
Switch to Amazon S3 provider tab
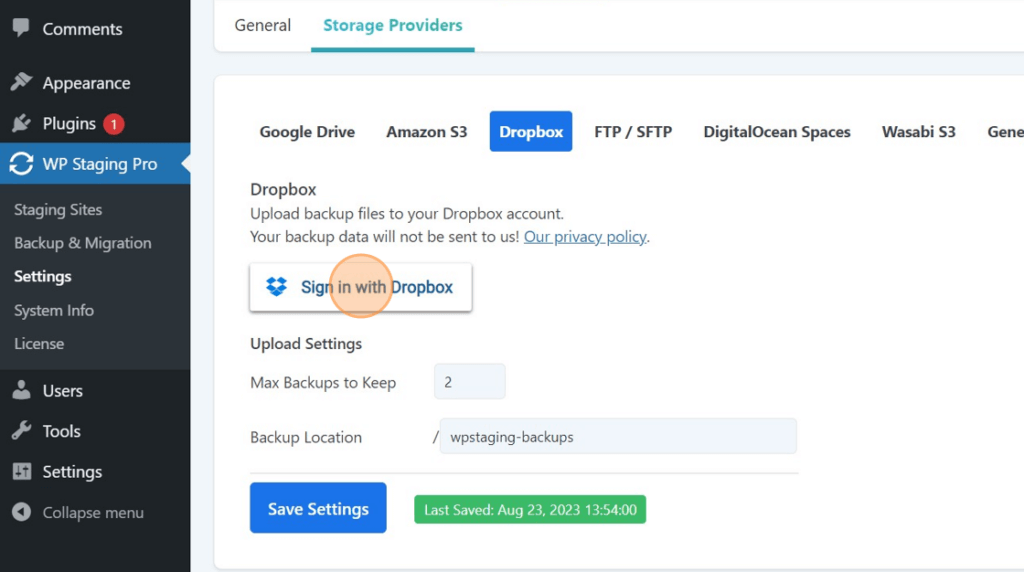coord(426,131)
